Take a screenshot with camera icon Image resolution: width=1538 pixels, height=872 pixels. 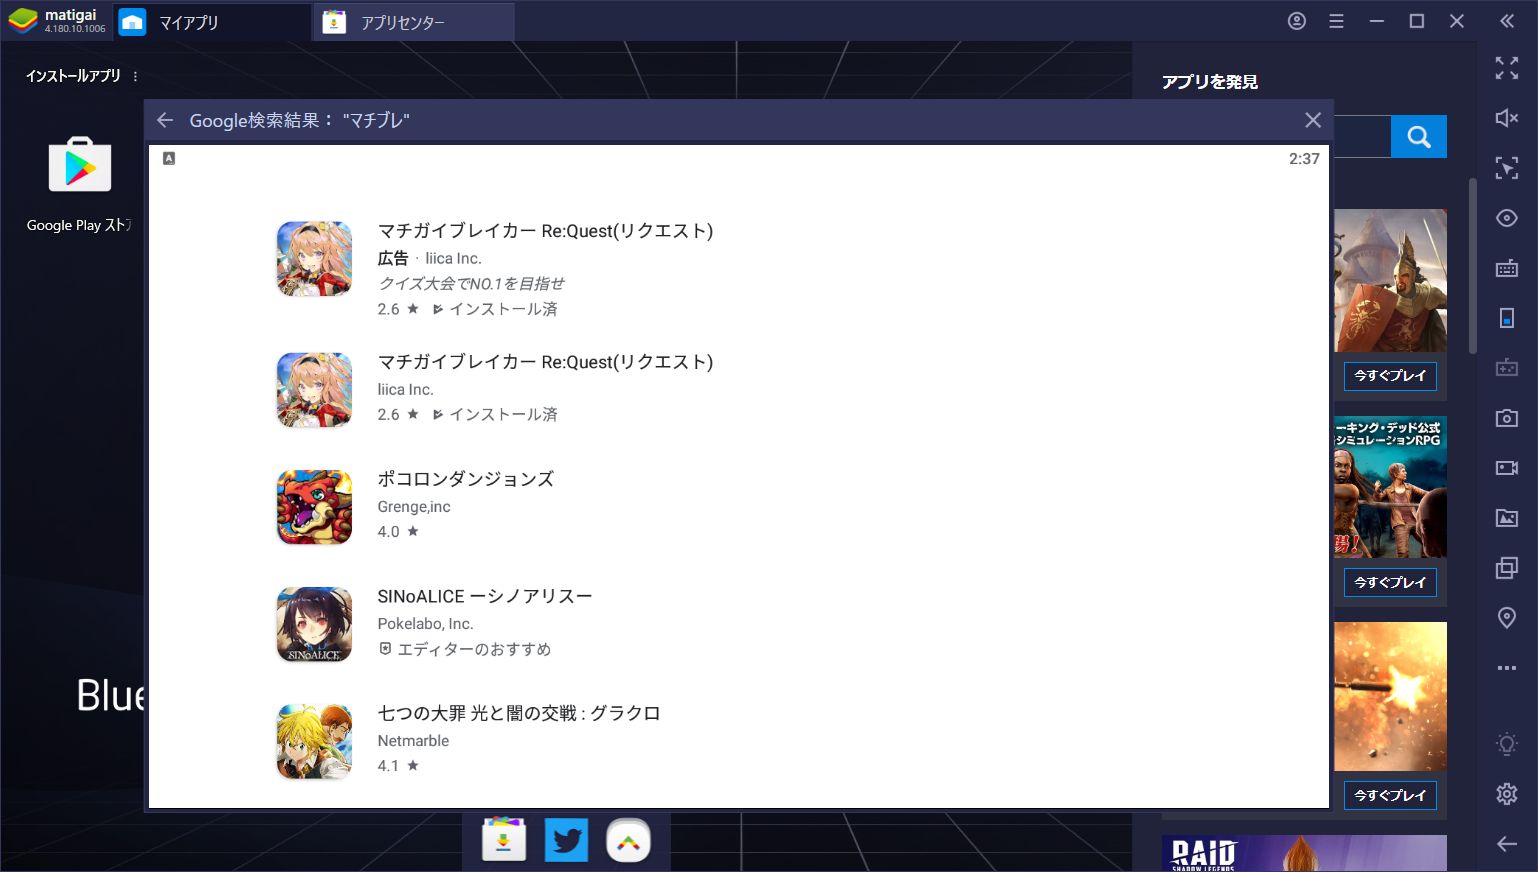[1507, 418]
